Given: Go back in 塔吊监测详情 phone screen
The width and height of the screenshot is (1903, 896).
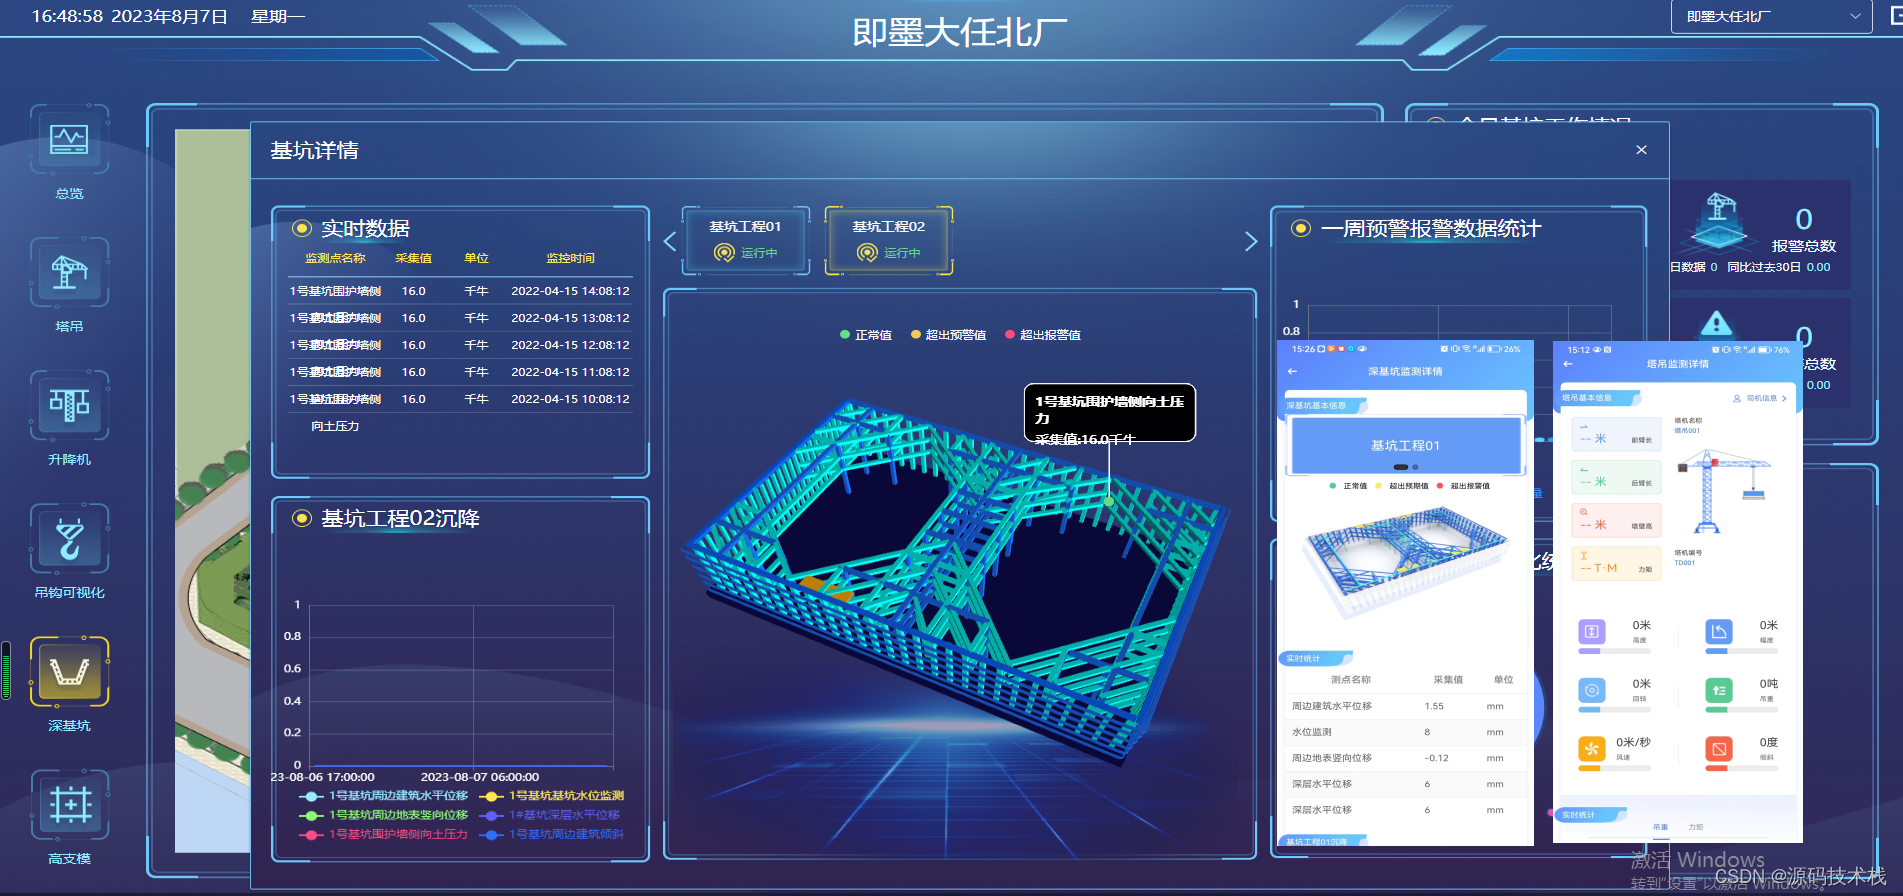Looking at the screenshot, I should (1567, 364).
